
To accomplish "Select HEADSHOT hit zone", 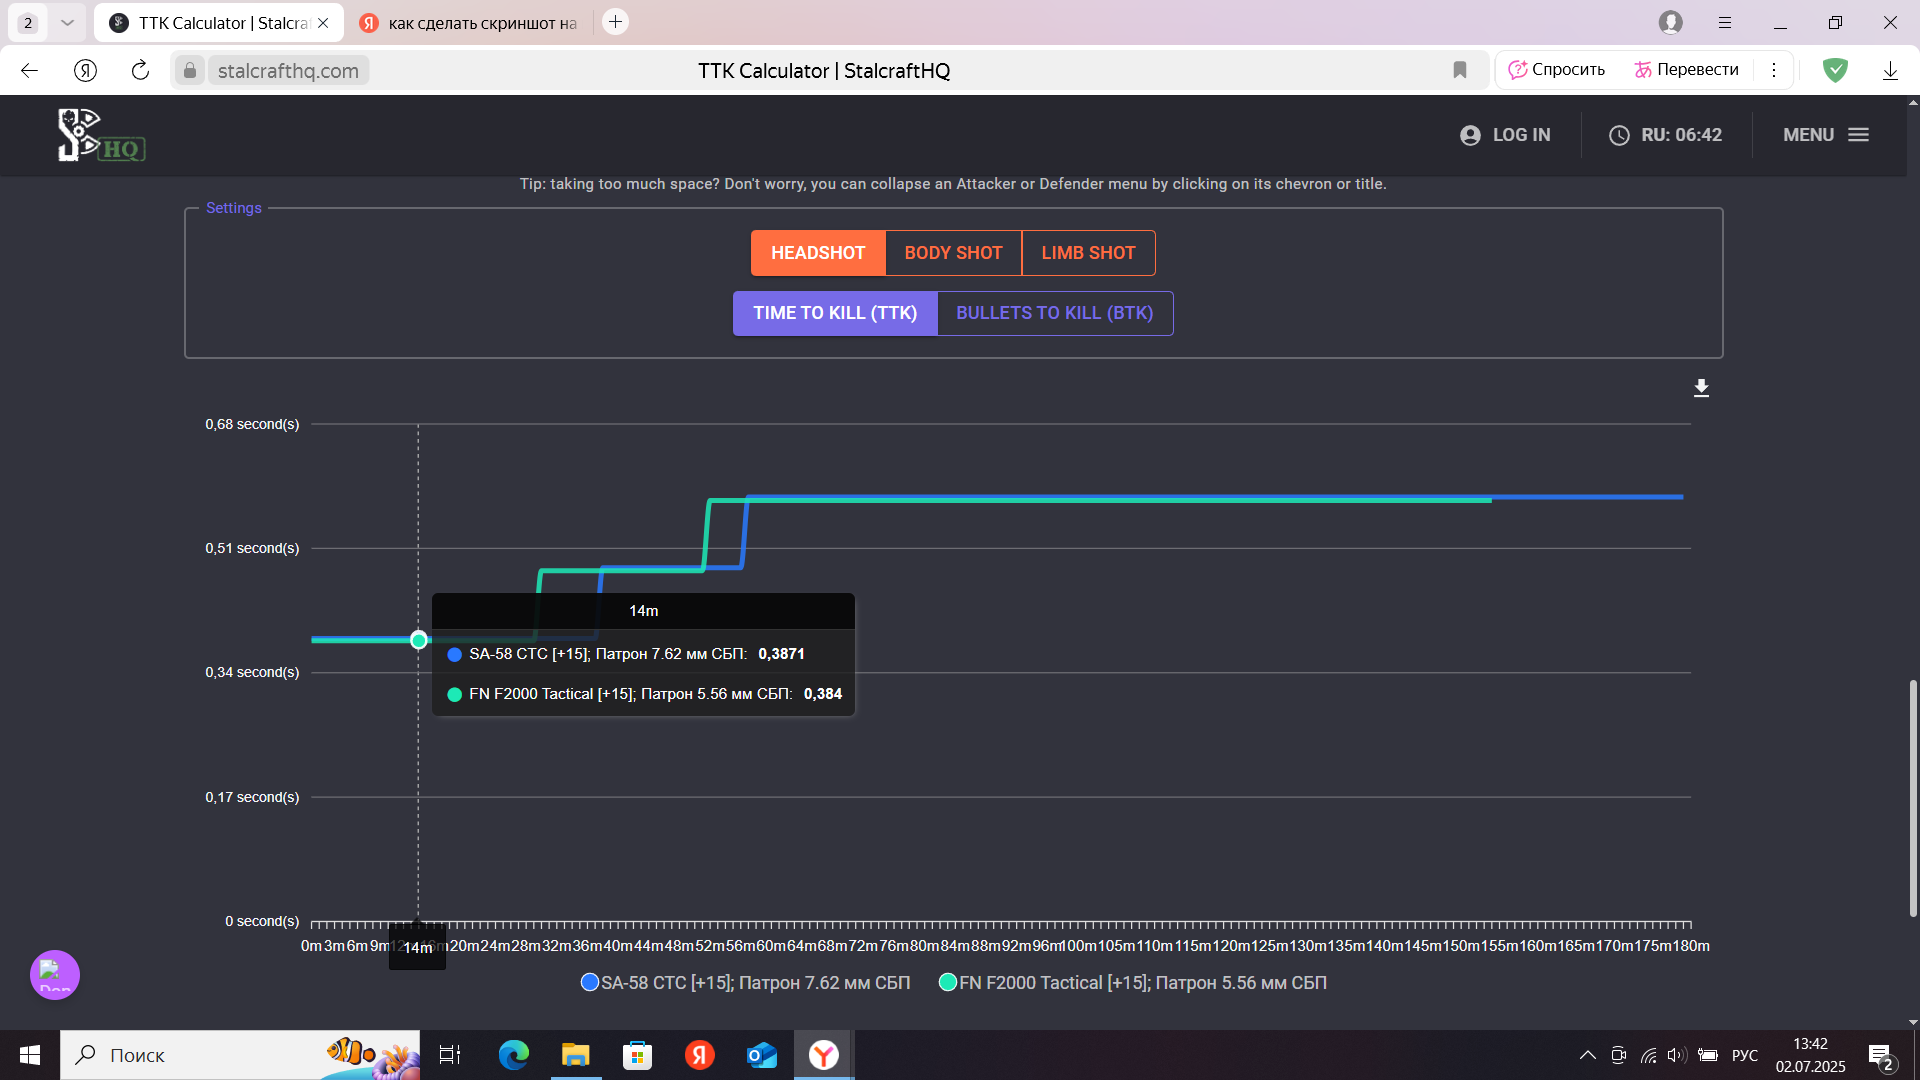I will click(x=818, y=253).
